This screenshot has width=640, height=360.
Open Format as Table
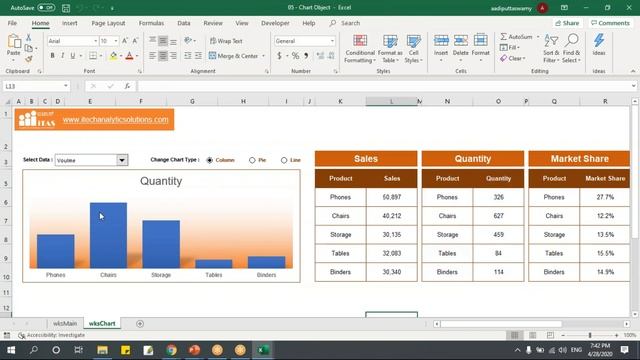pos(390,49)
